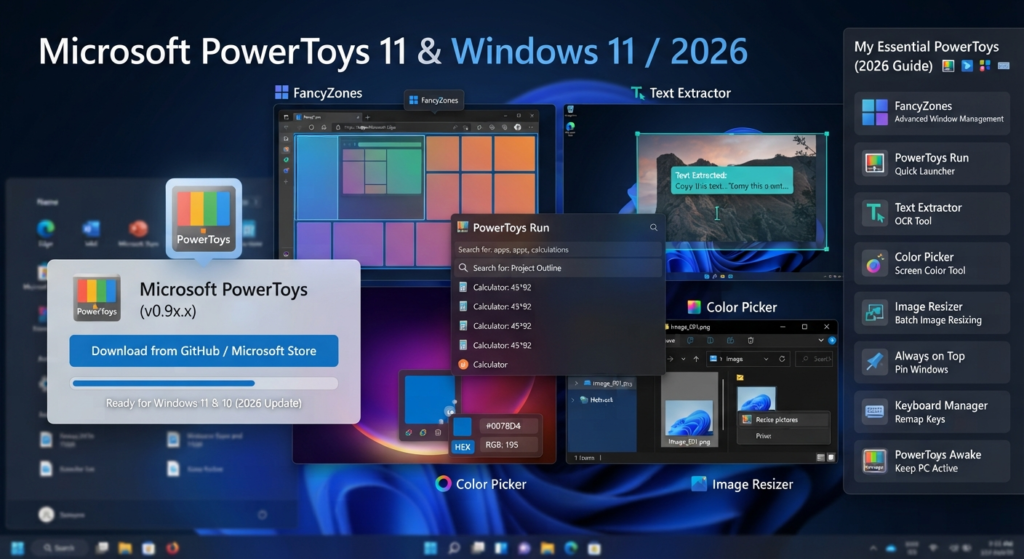The height and width of the screenshot is (559, 1024).
Task: Expand the Network tree node
Action: [574, 400]
